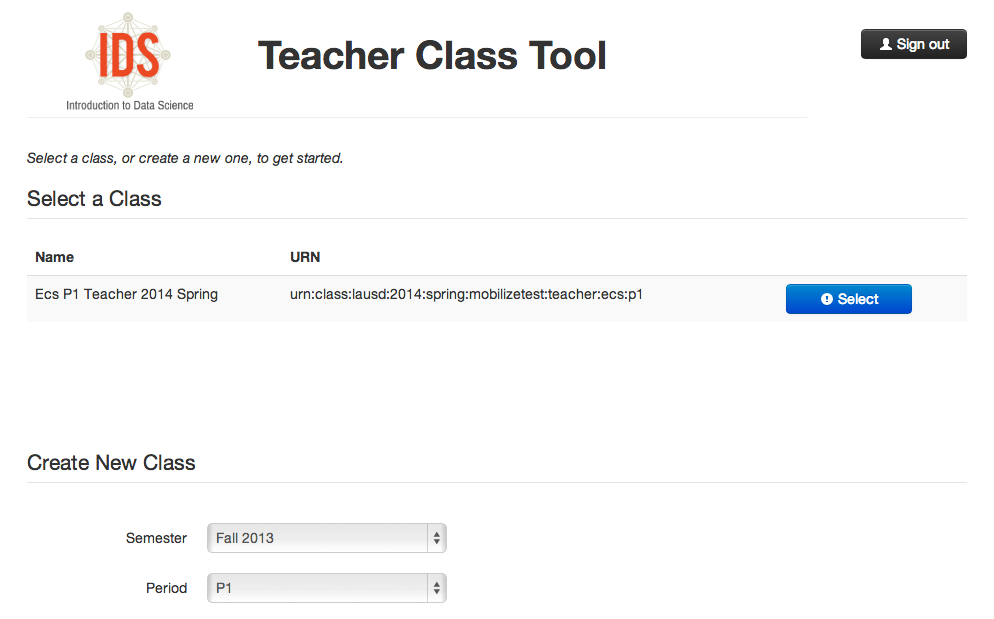Click the class URN text in the table
This screenshot has height=619, width=994.
472,295
